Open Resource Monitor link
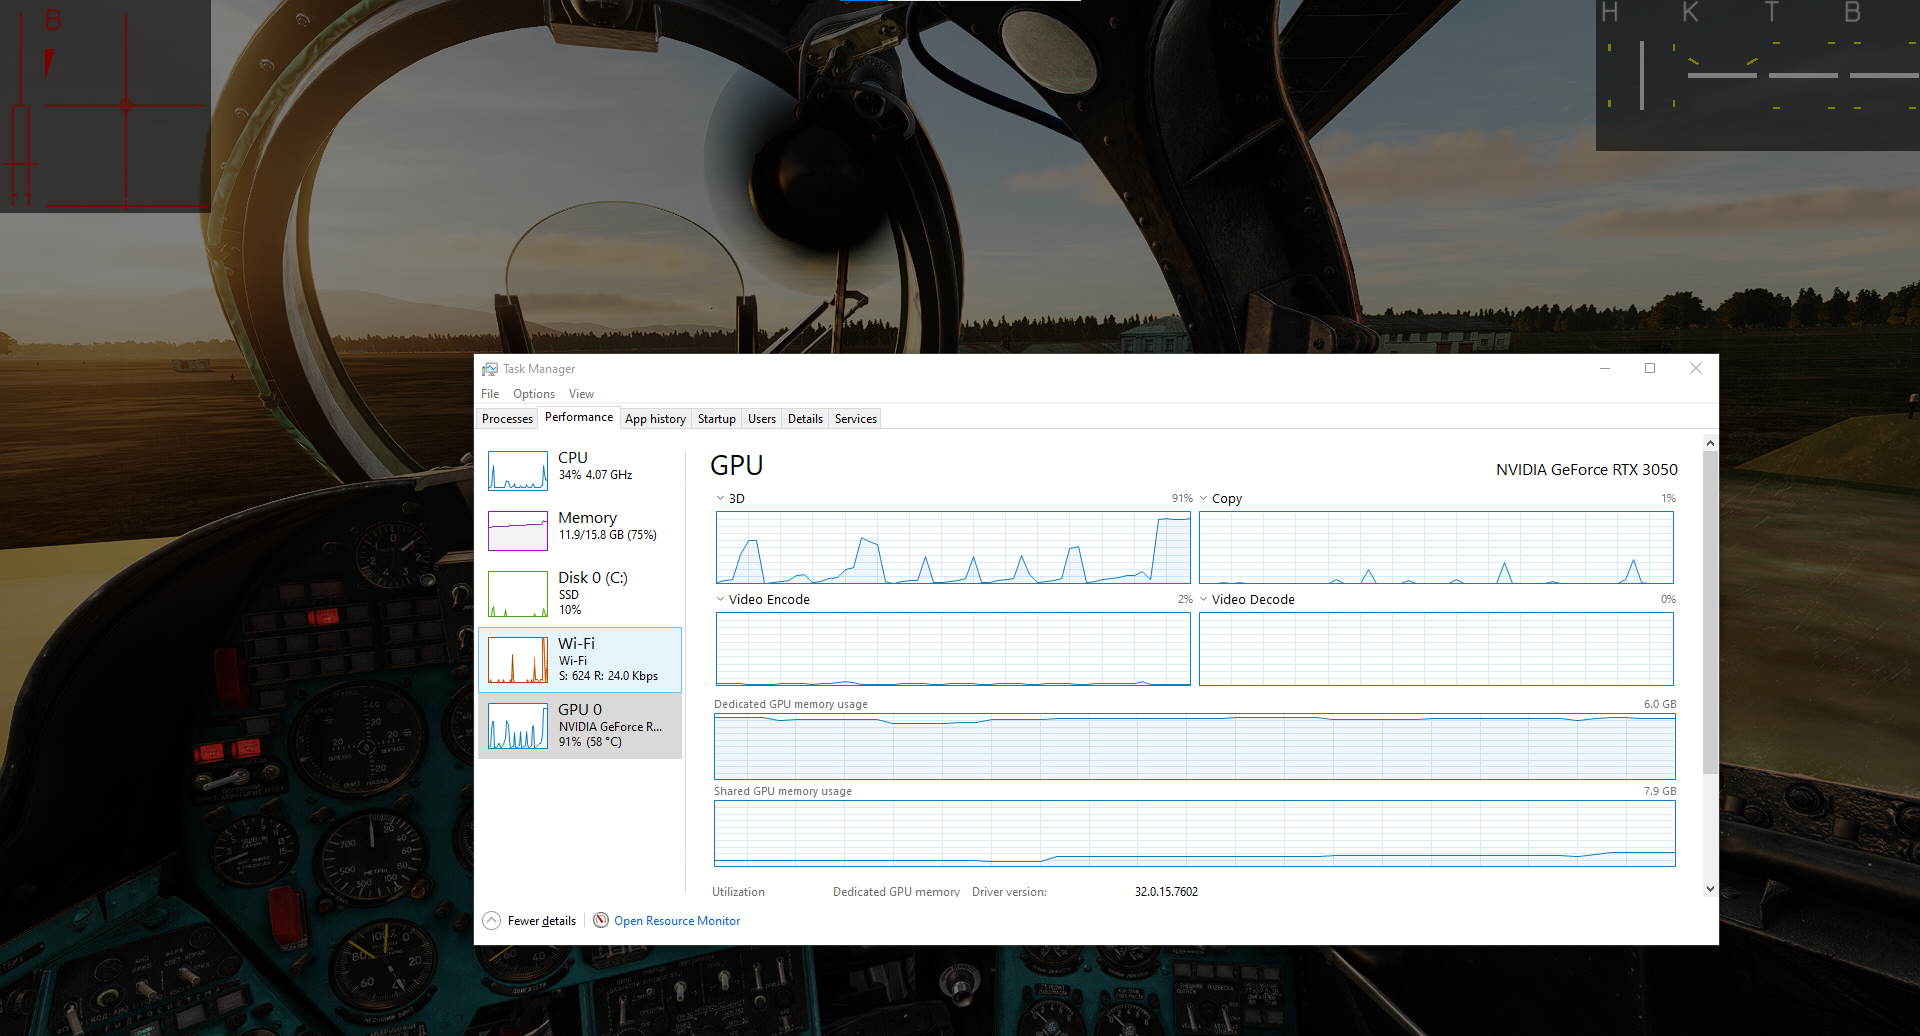The height and width of the screenshot is (1036, 1920). pos(677,921)
